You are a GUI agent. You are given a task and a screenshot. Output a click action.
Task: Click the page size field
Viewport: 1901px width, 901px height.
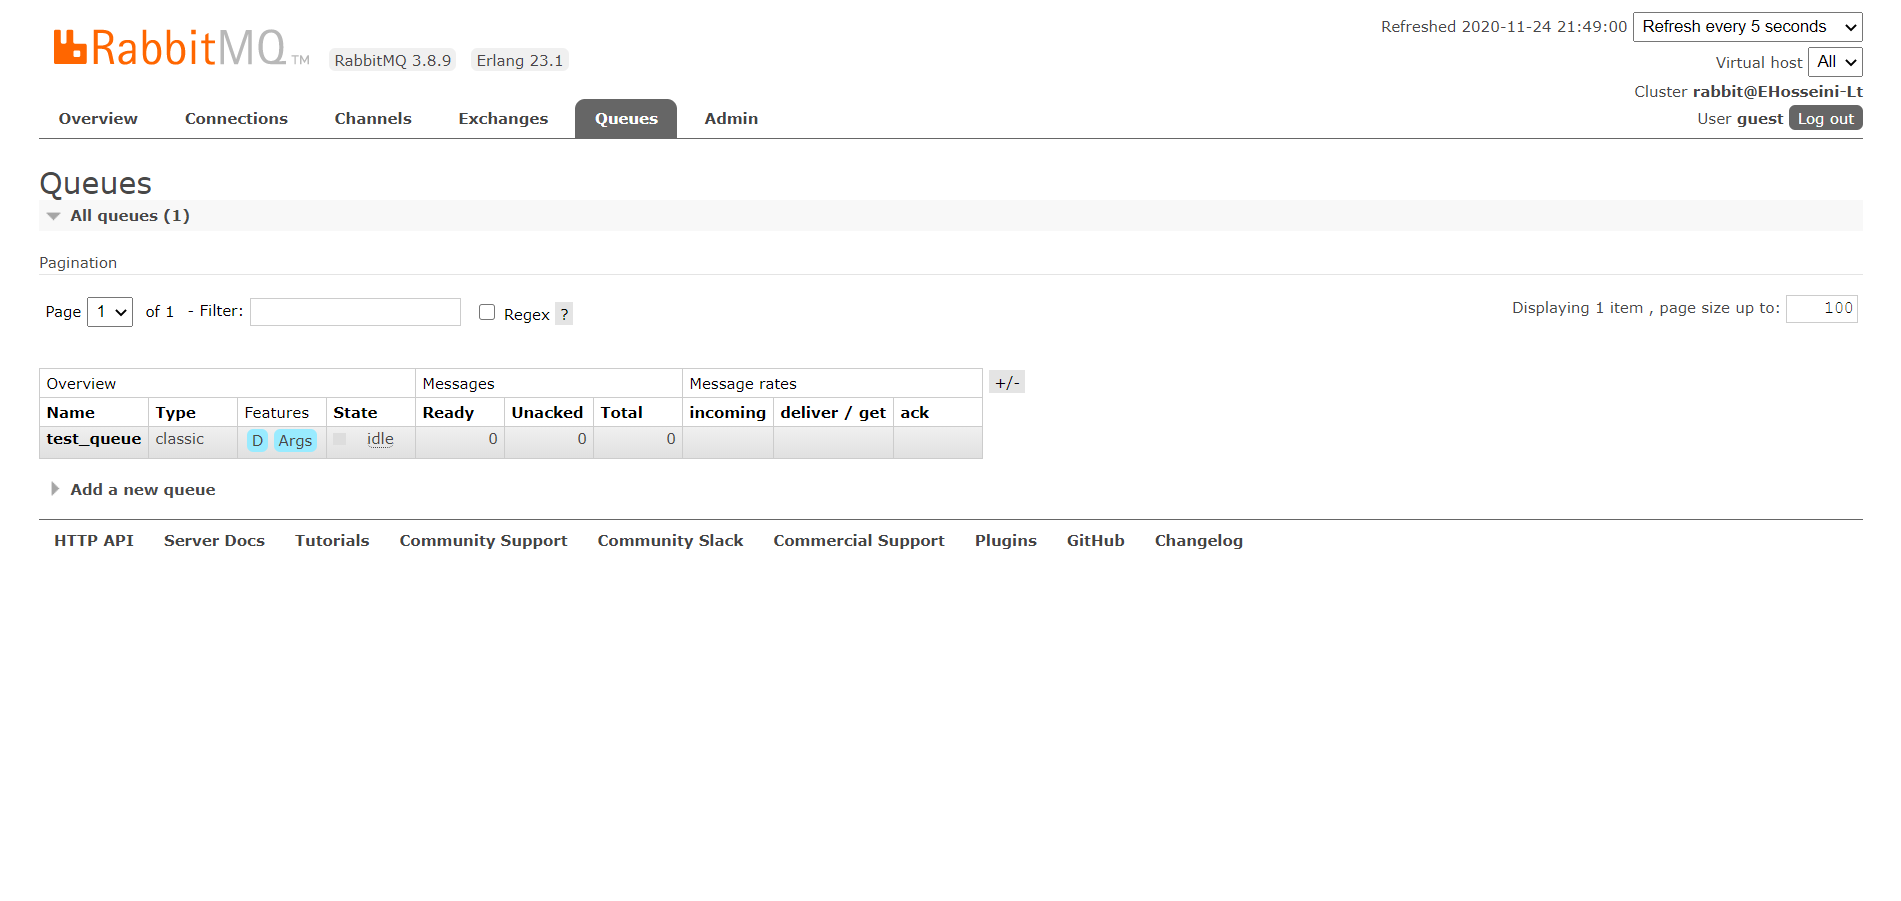pyautogui.click(x=1822, y=308)
